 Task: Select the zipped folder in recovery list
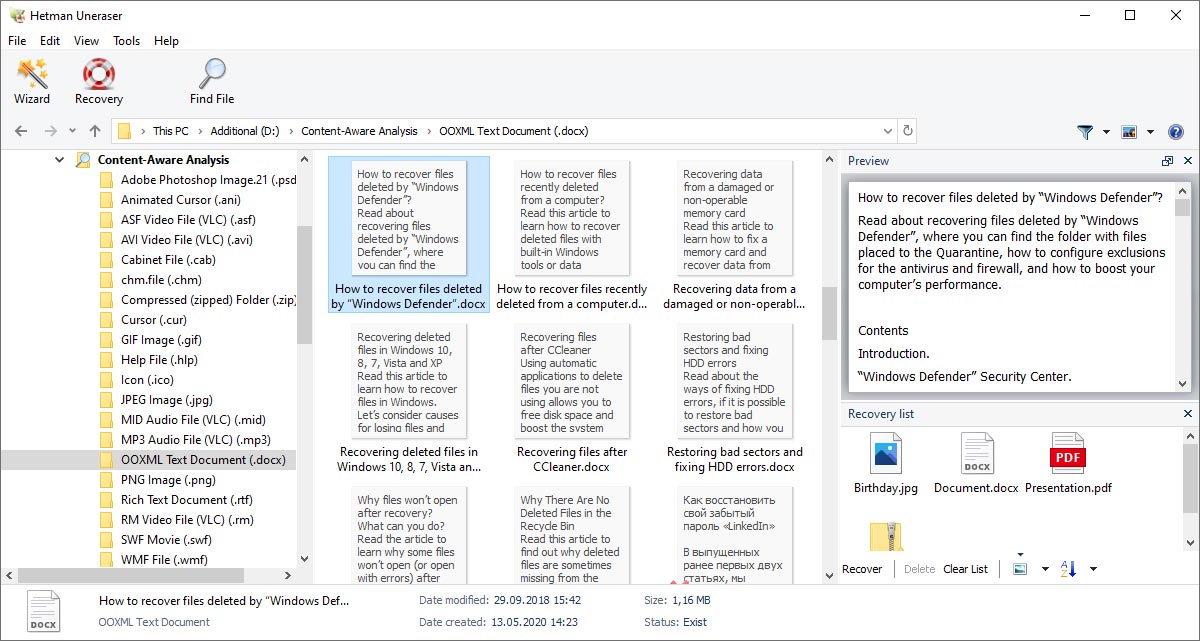coord(886,537)
